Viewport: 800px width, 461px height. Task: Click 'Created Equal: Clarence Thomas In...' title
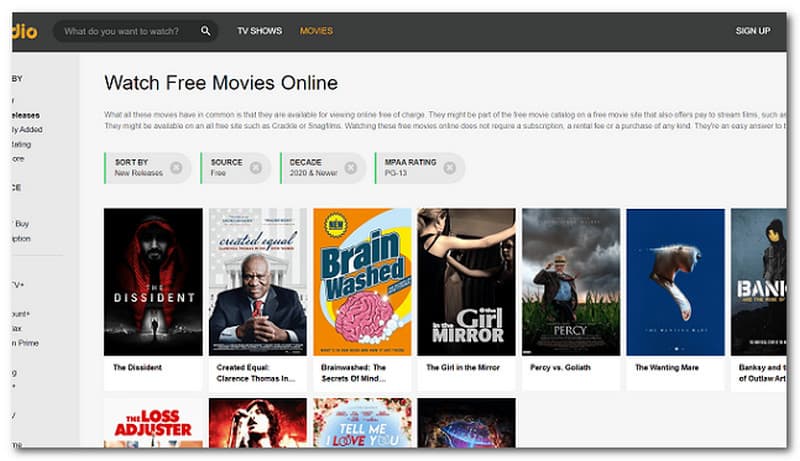256,373
